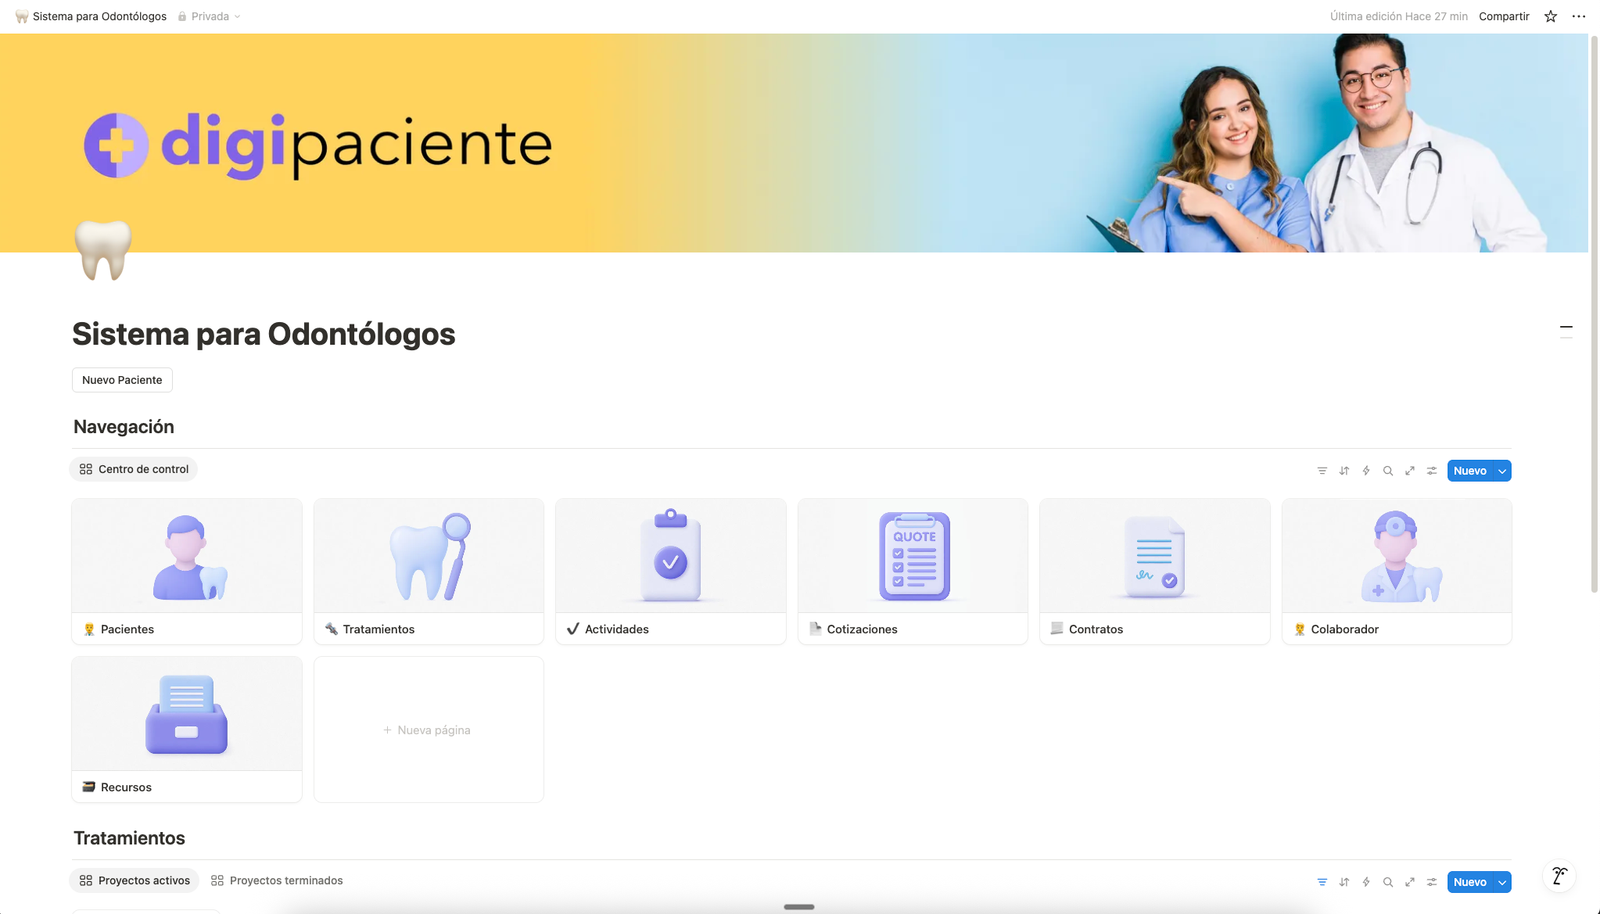Click Compartir in the top bar
Screen dimensions: 1600x914
click(x=1504, y=16)
